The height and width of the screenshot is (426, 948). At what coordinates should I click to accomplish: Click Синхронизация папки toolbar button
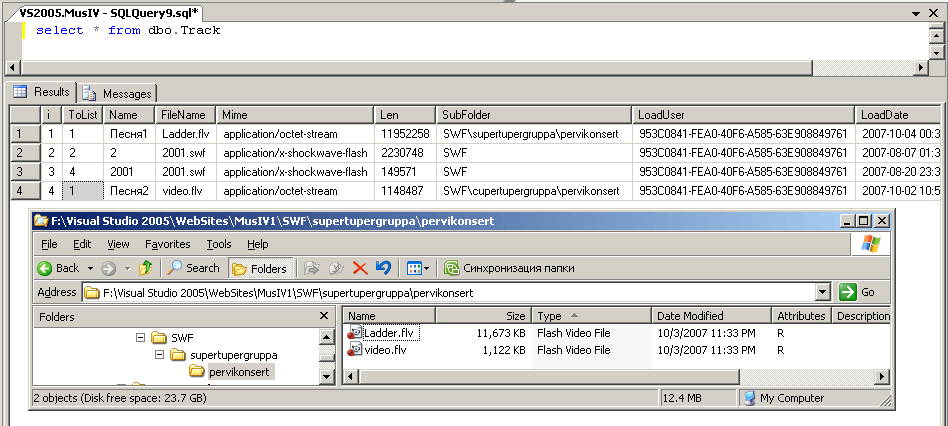[509, 268]
